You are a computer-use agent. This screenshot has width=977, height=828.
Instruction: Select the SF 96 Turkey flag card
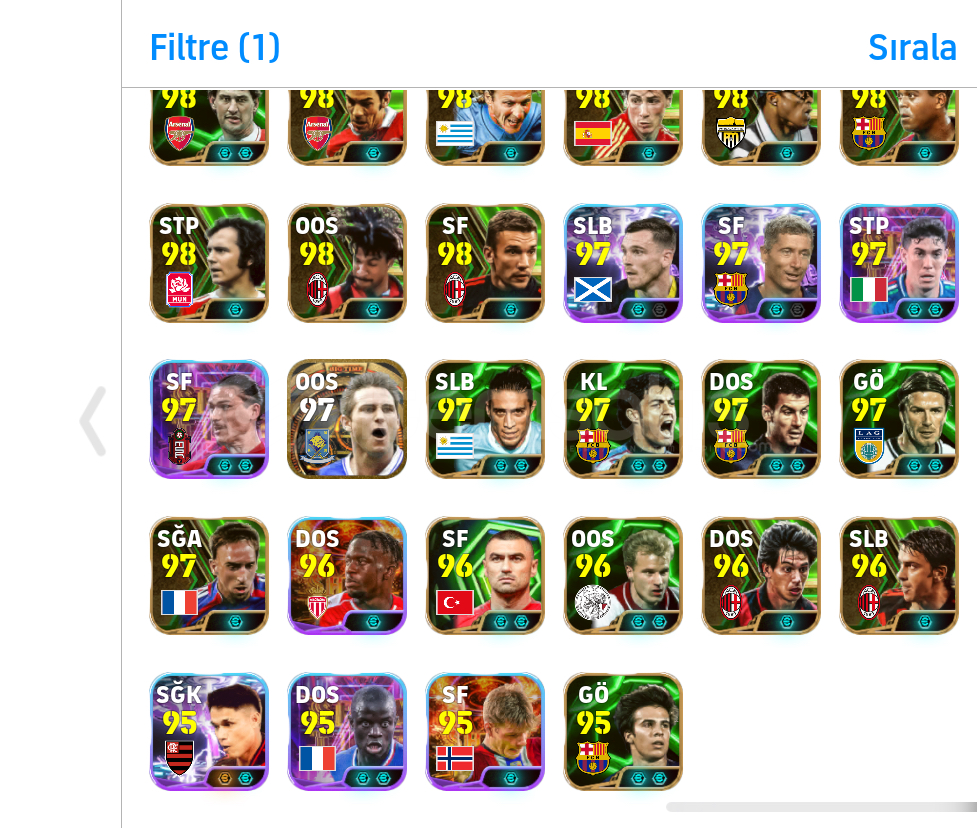(485, 575)
